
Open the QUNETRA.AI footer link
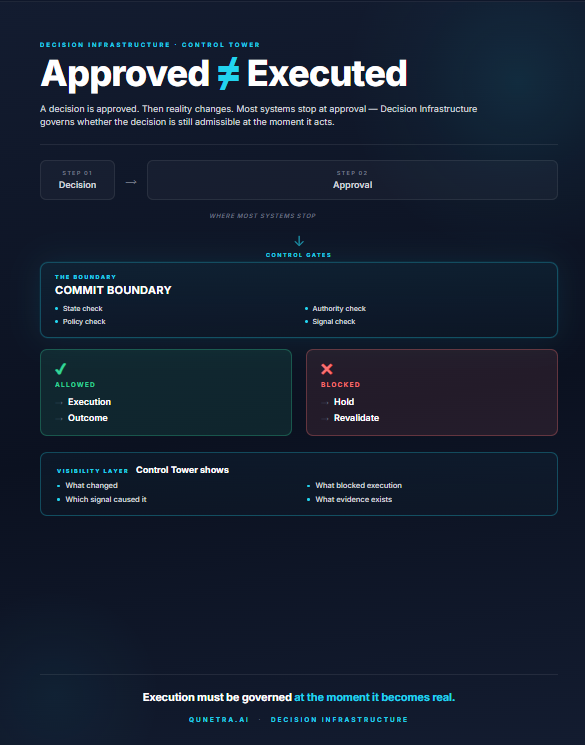[x=219, y=719]
